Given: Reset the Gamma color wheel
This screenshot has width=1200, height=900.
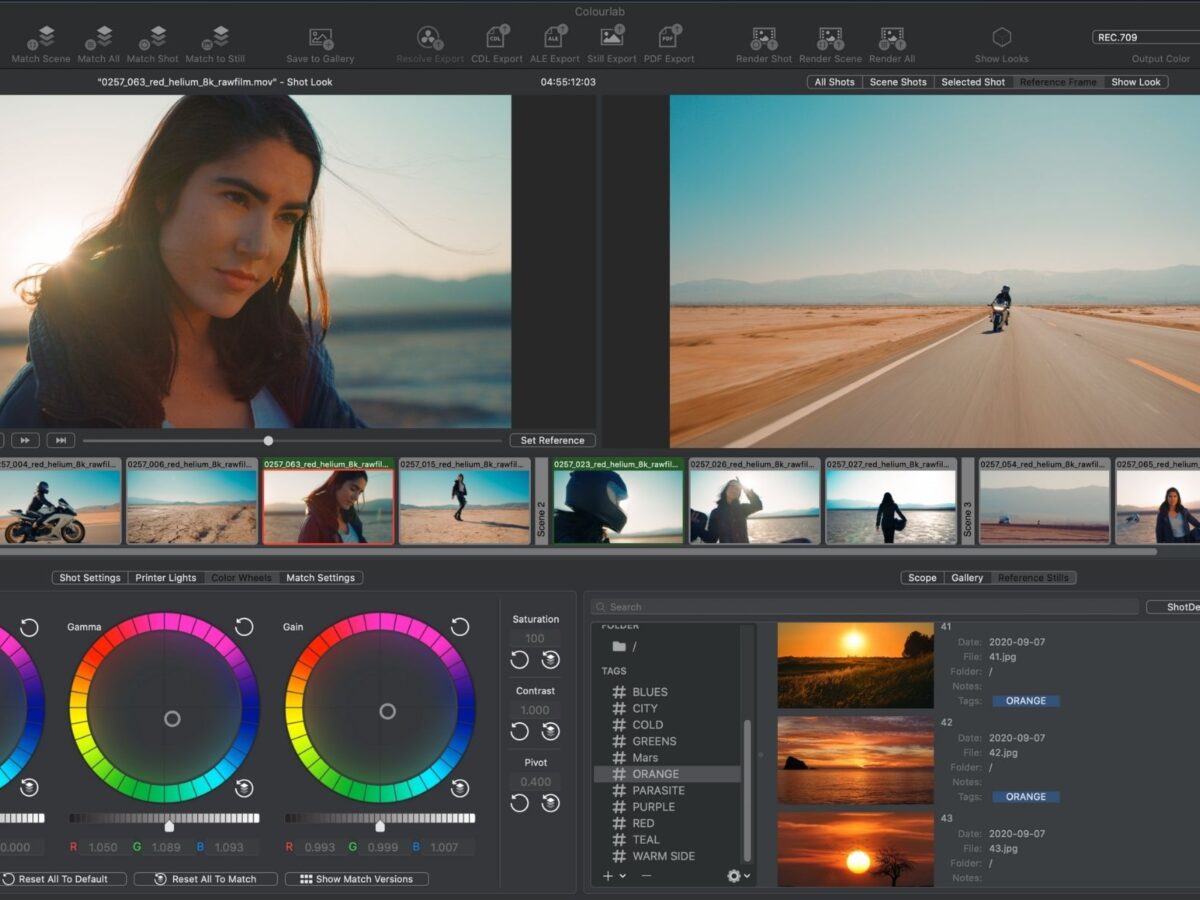Looking at the screenshot, I should pos(244,627).
